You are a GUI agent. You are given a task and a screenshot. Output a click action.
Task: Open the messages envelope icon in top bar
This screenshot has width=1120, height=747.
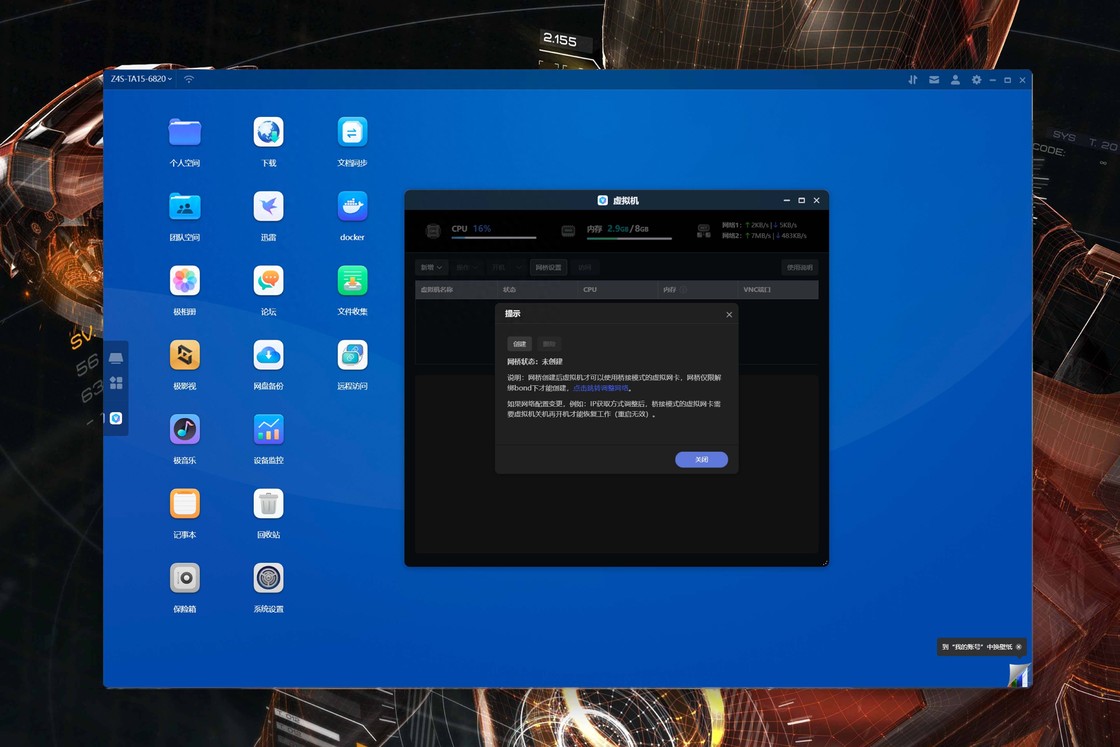(x=934, y=80)
